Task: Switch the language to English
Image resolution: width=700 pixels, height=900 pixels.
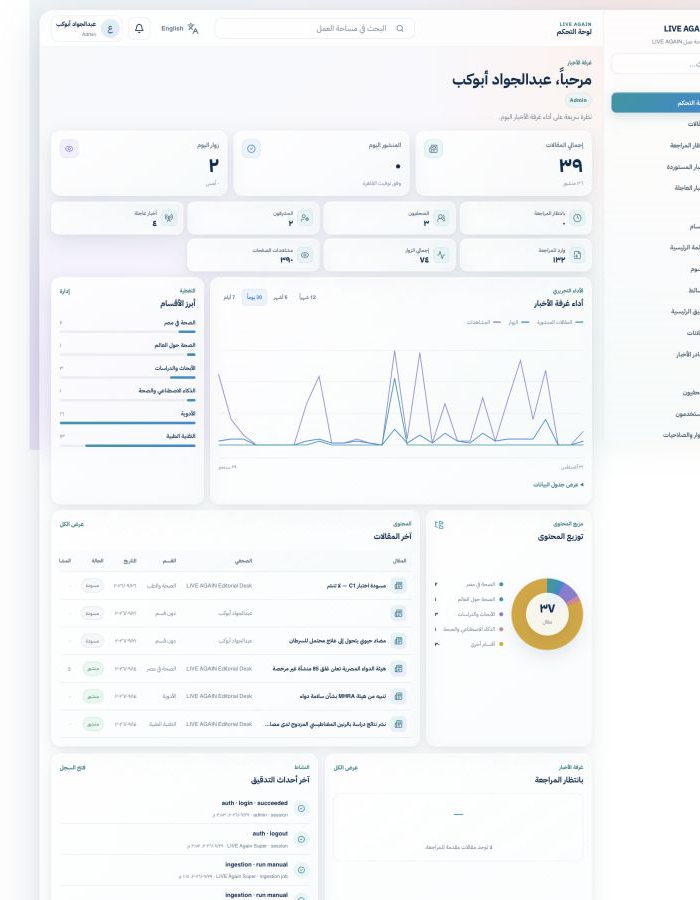Action: [172, 29]
